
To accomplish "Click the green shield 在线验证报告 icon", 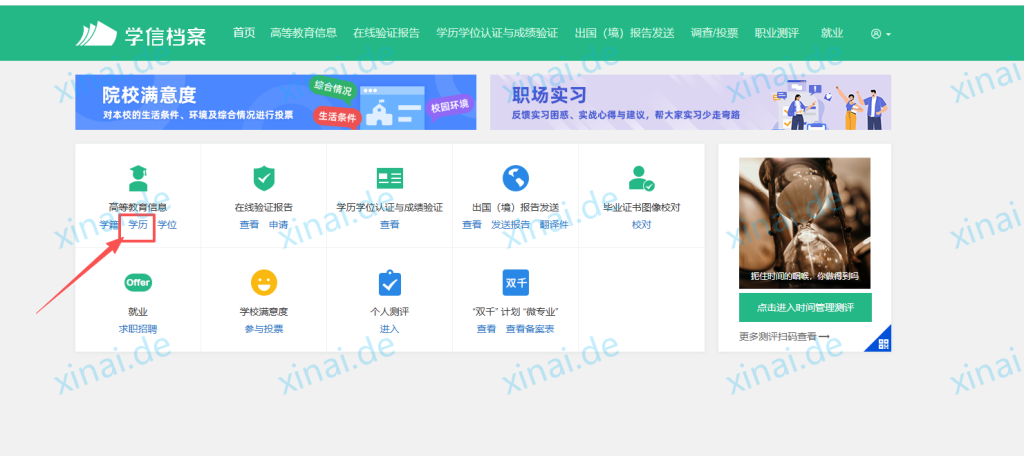I will click(x=264, y=178).
